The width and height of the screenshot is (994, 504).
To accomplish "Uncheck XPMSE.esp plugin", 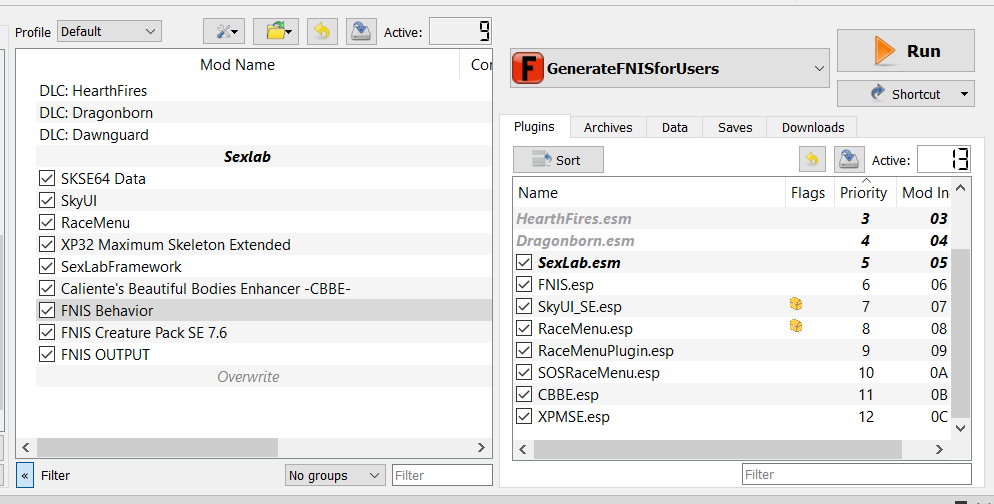I will 524,416.
